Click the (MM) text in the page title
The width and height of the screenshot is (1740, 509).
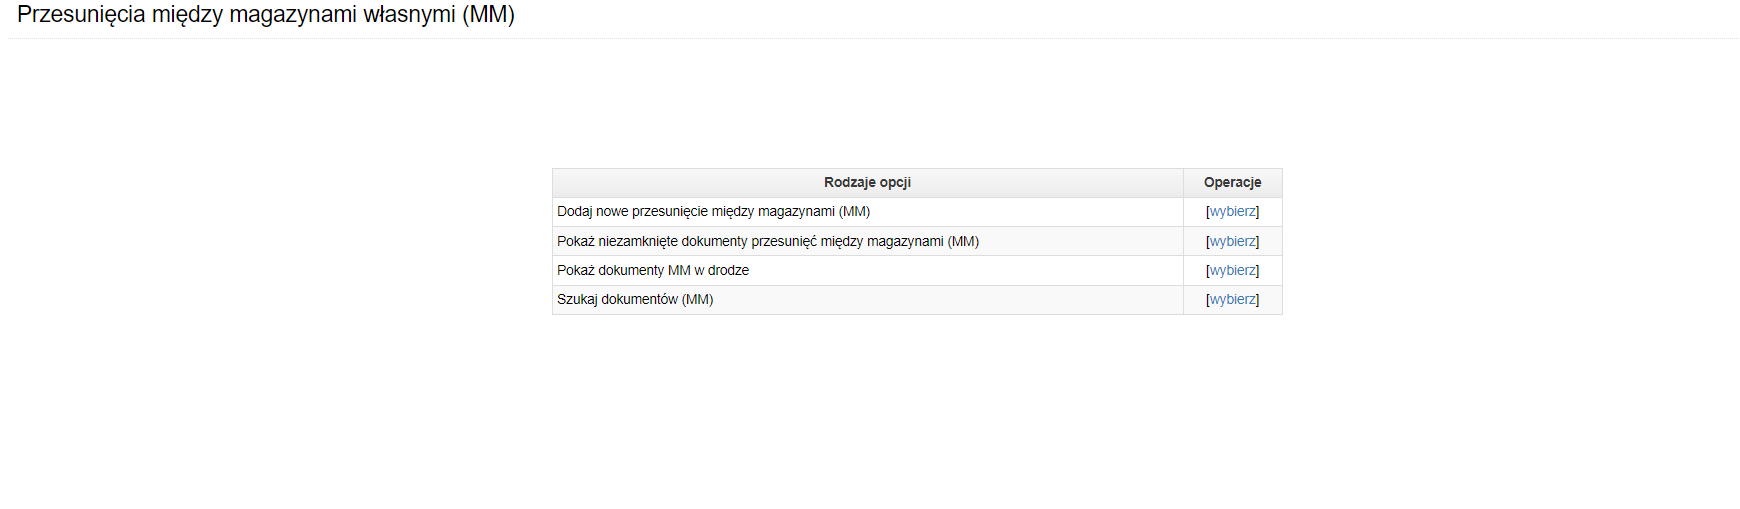pos(488,15)
